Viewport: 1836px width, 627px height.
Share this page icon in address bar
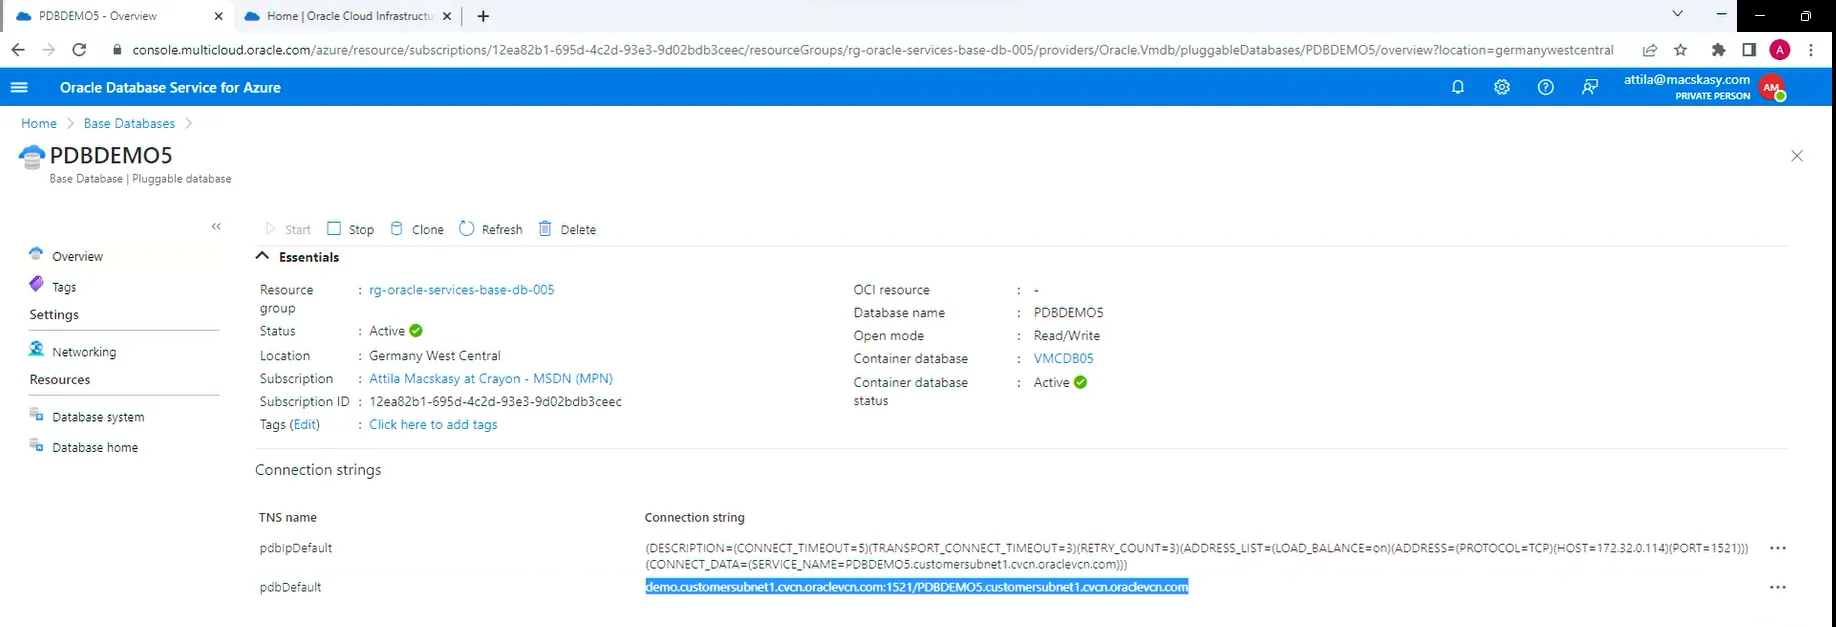[x=1649, y=49]
